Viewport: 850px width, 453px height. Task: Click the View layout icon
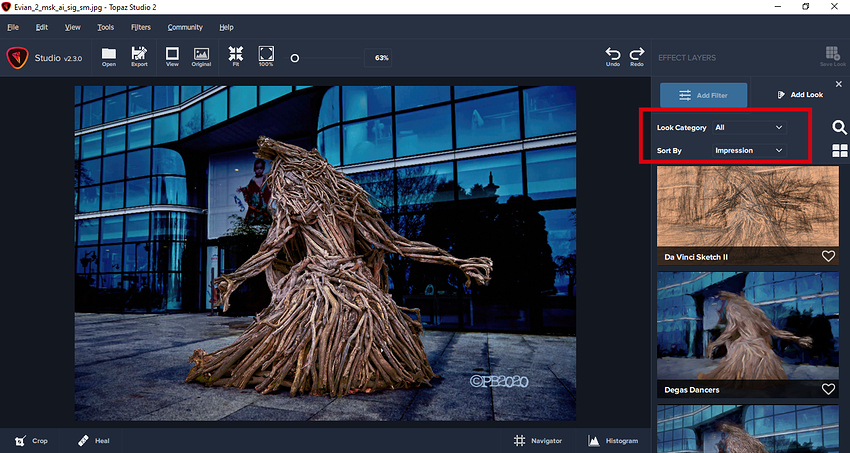coord(172,56)
